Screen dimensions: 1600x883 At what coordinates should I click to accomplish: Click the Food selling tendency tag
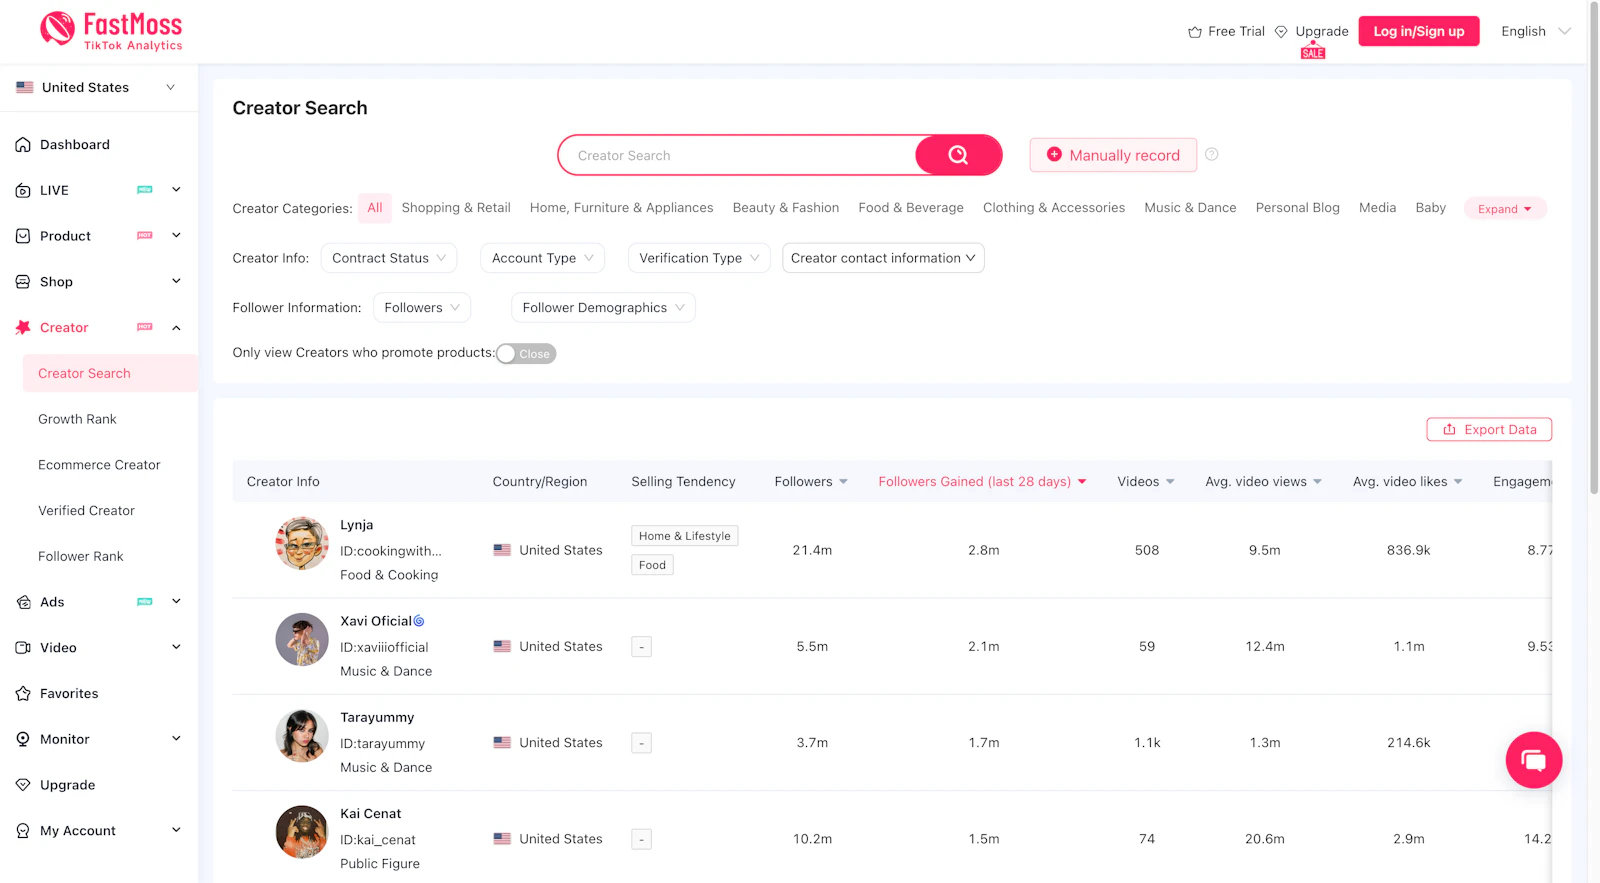pyautogui.click(x=652, y=565)
